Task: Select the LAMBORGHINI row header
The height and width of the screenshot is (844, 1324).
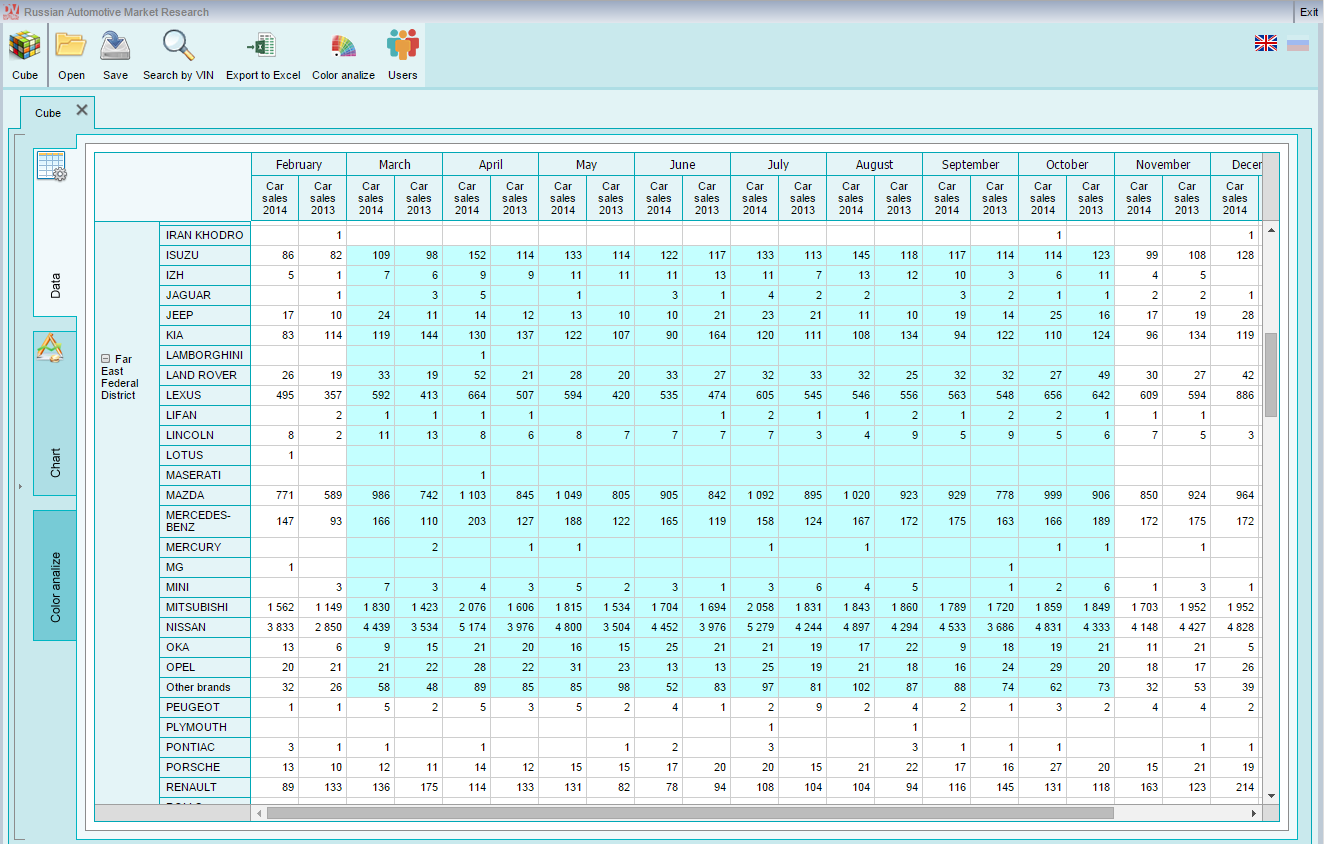Action: coord(205,355)
